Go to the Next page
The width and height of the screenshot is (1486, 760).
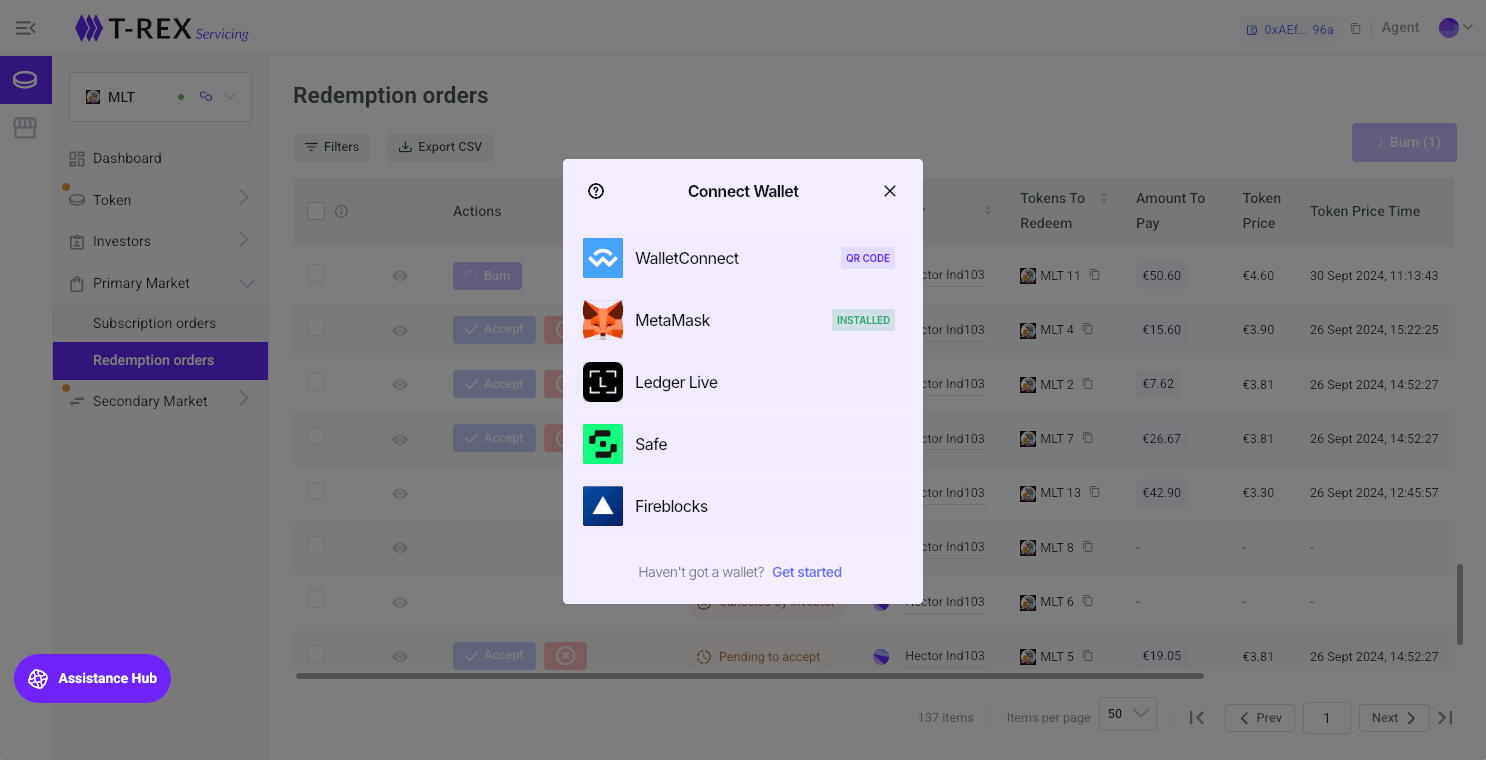[1394, 717]
